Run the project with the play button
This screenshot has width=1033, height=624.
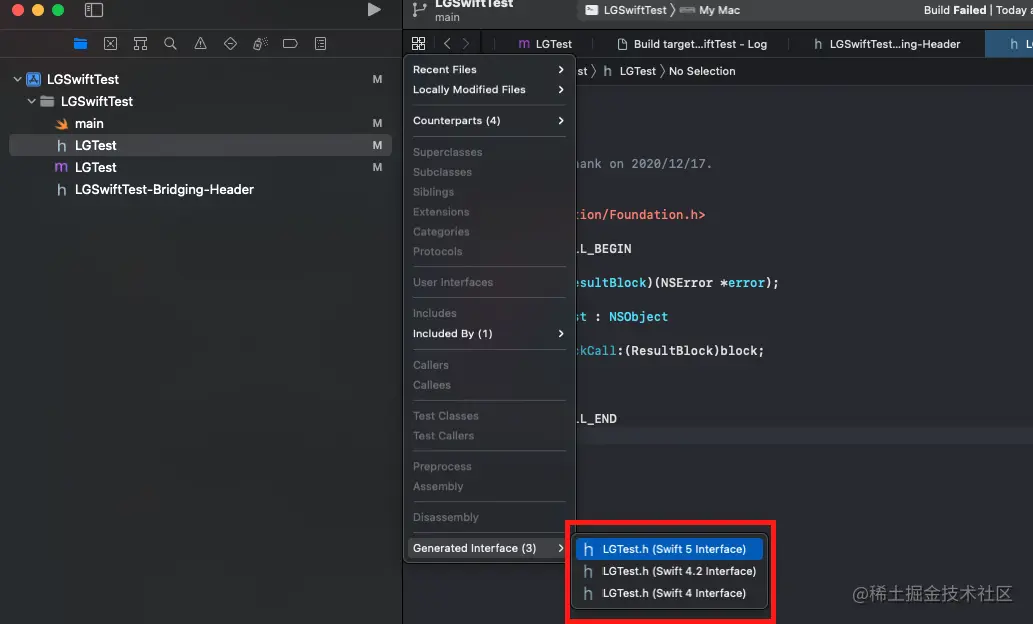click(x=374, y=10)
